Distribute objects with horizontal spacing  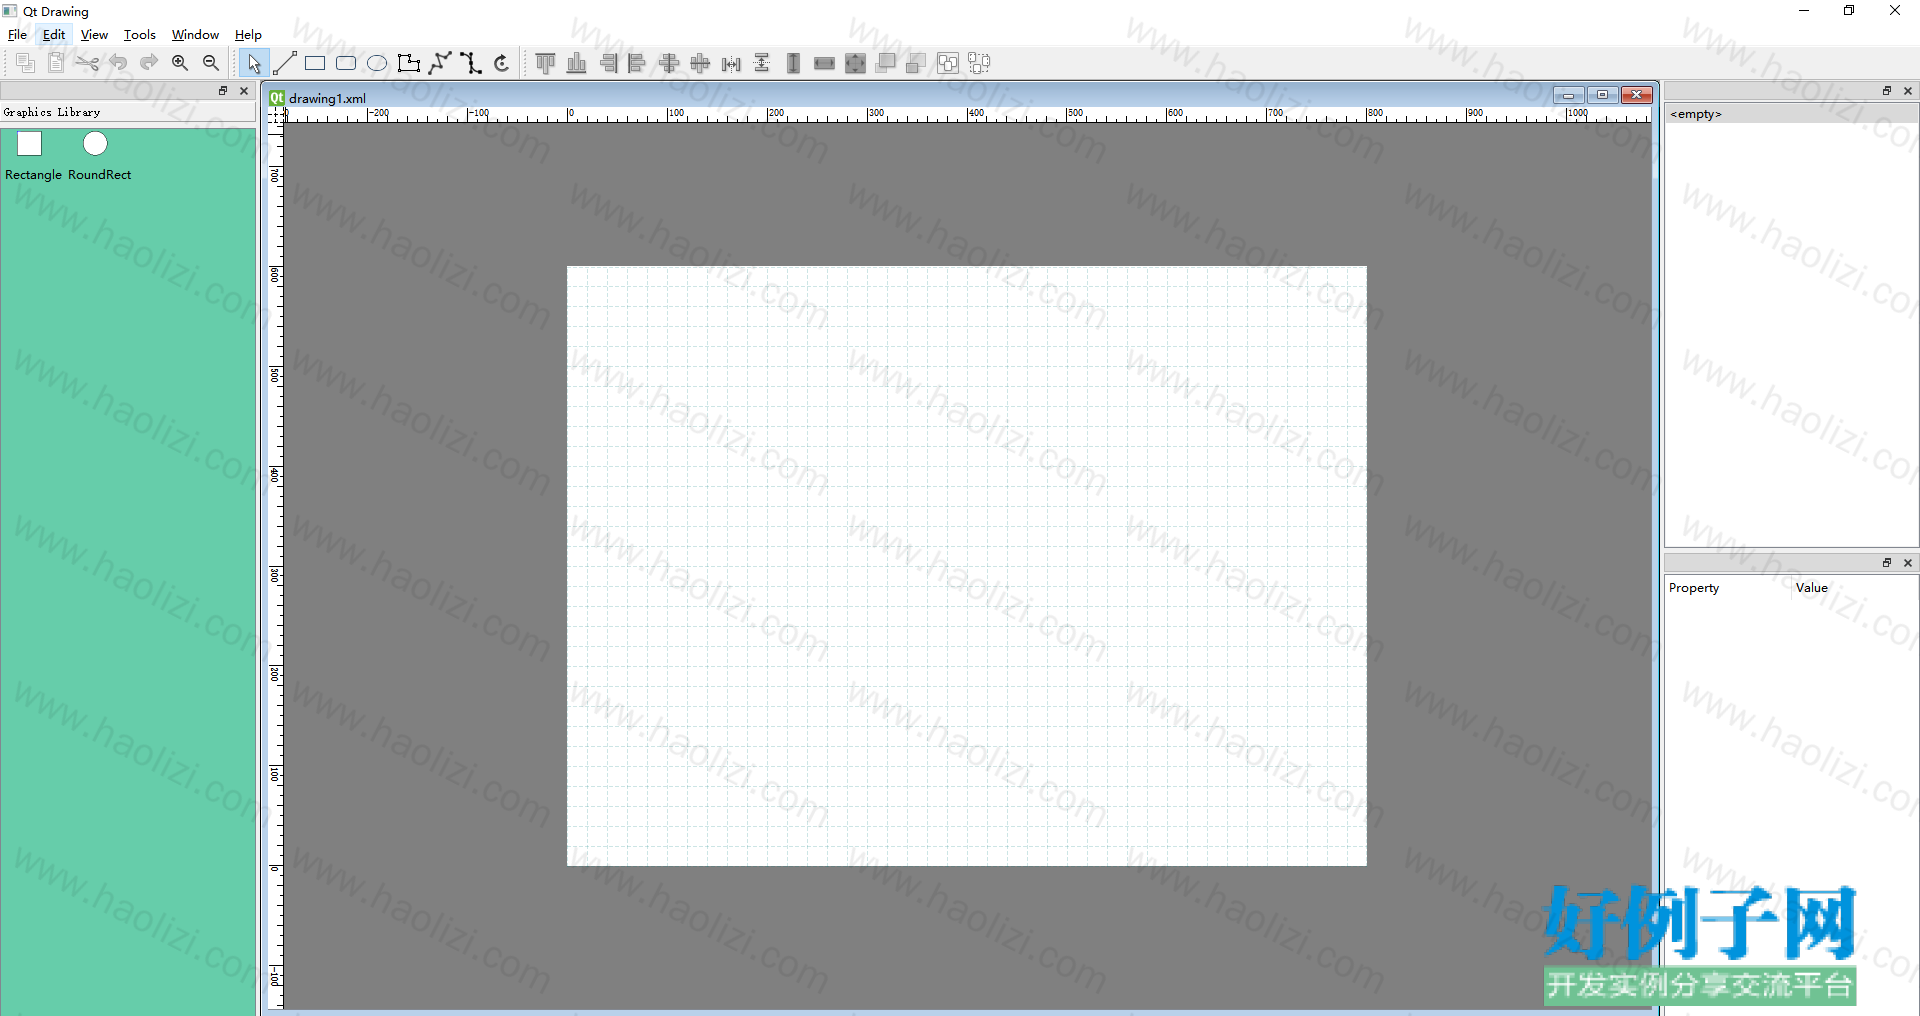click(732, 63)
